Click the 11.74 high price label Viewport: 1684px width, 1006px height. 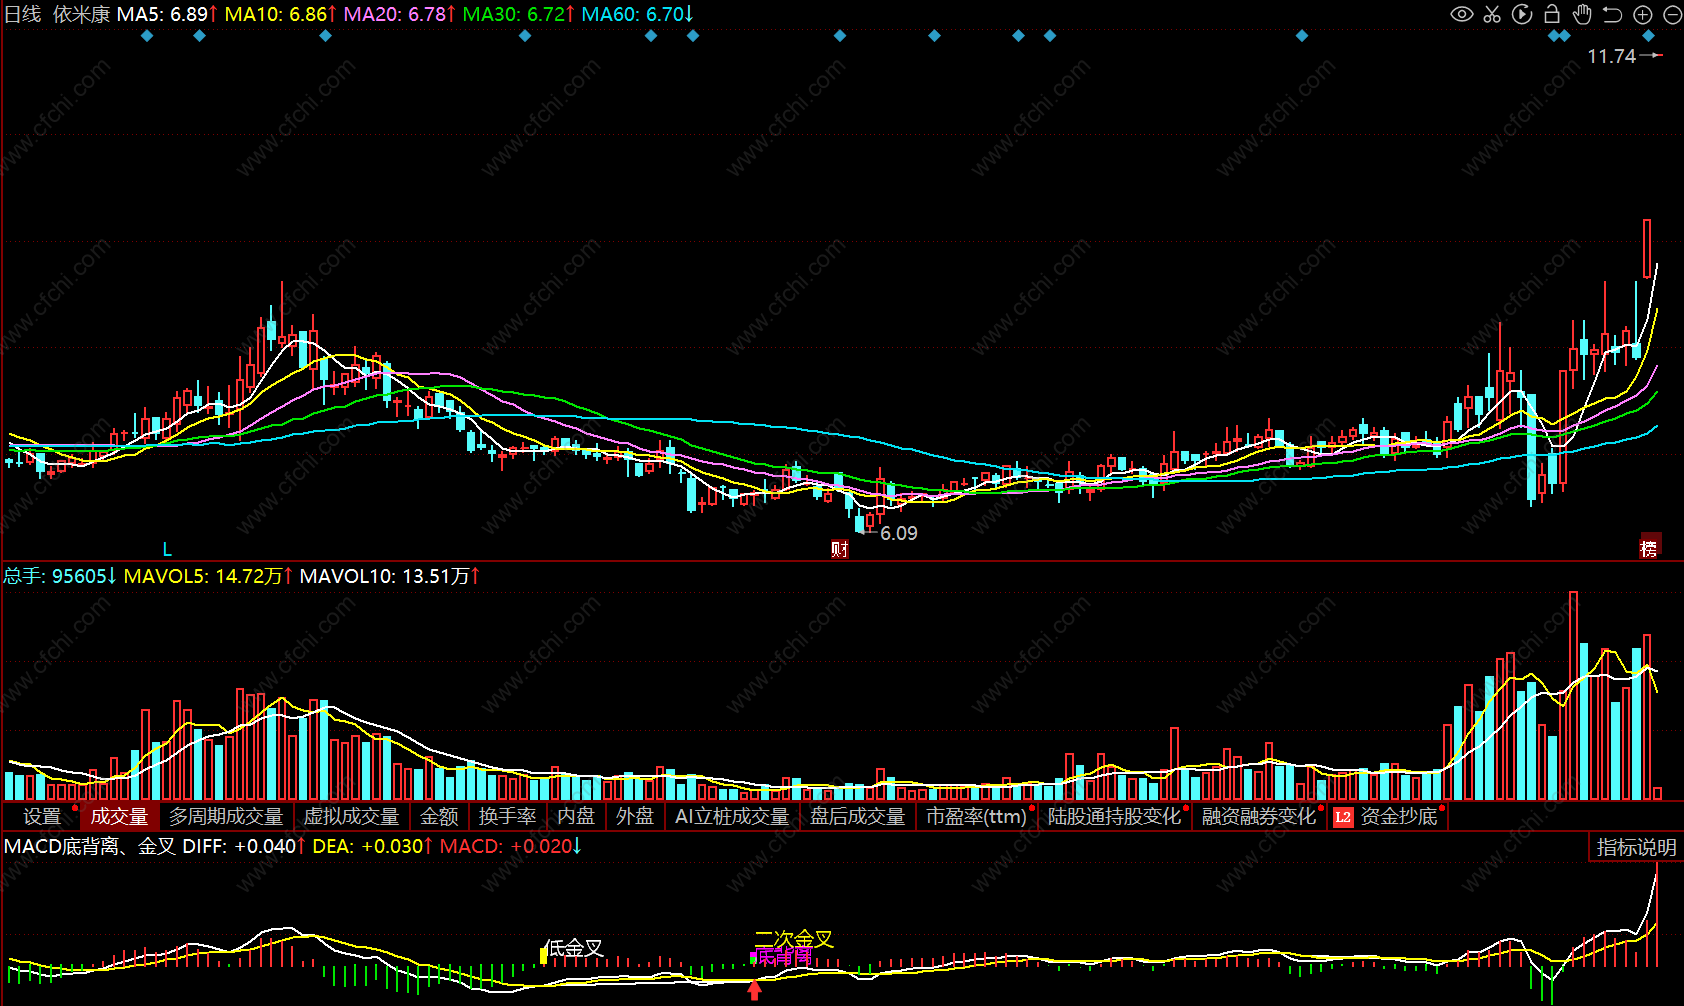pos(1612,56)
